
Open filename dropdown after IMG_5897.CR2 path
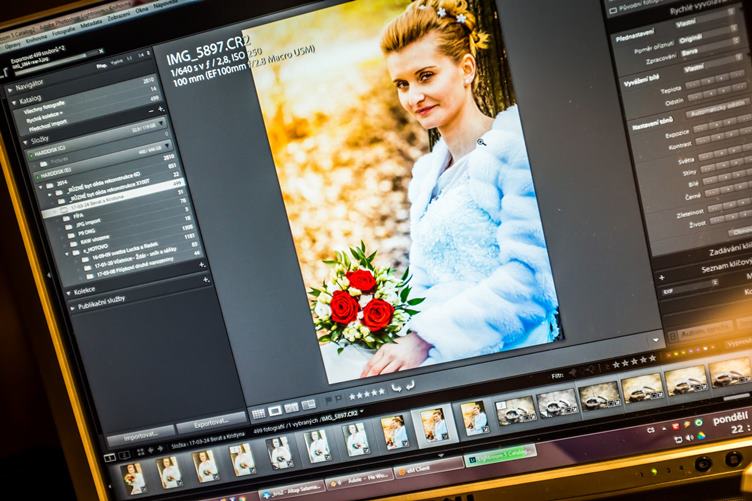tap(362, 411)
